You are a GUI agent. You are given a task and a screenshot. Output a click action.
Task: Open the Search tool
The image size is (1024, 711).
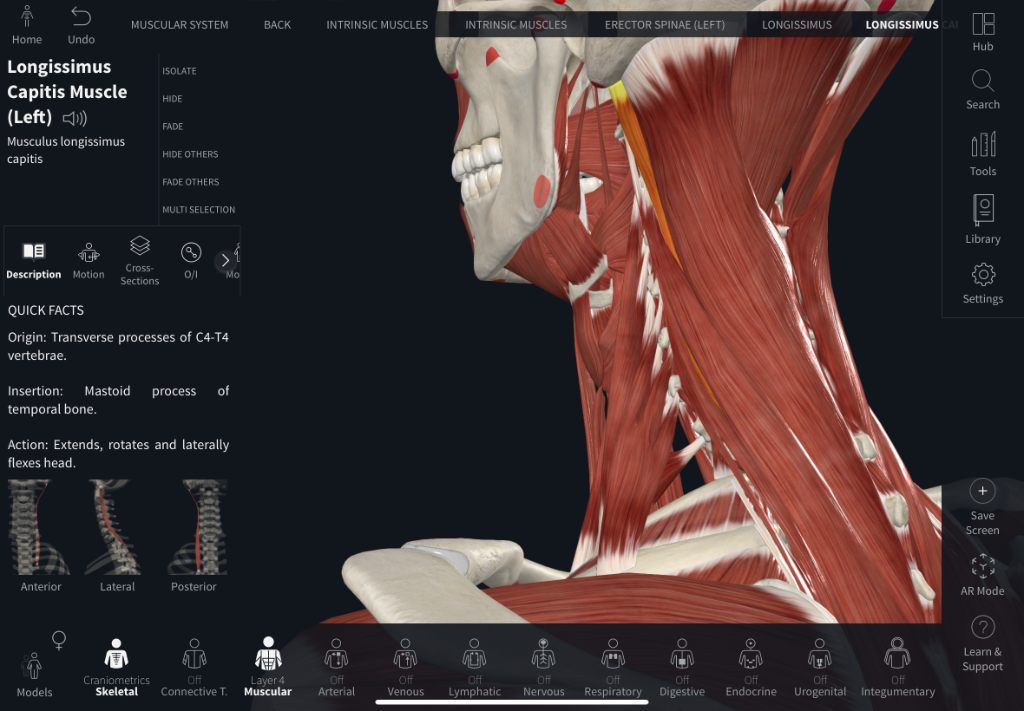982,82
